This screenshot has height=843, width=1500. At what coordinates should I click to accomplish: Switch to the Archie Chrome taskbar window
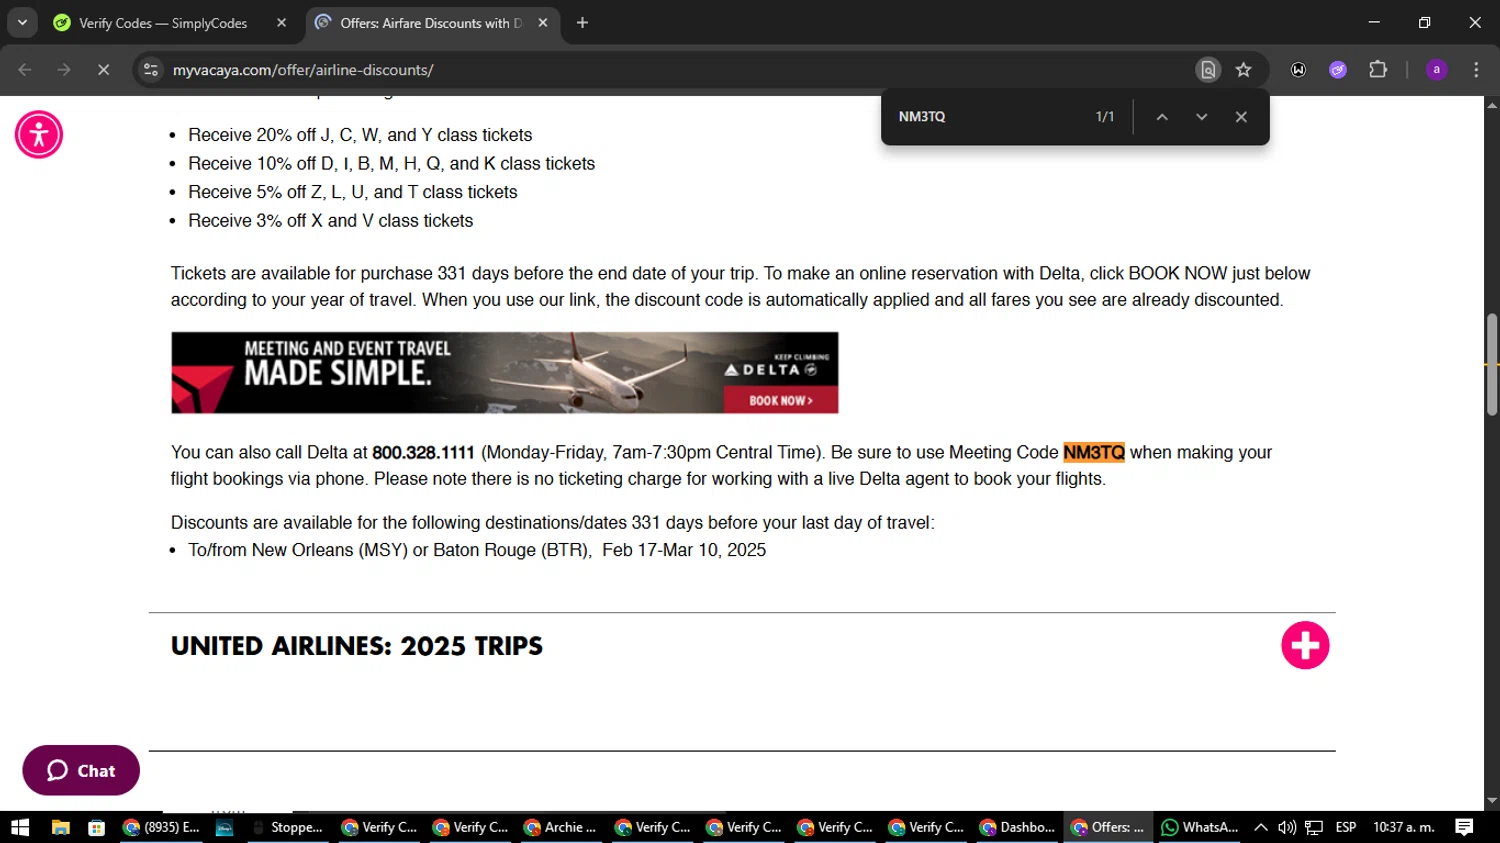click(560, 827)
